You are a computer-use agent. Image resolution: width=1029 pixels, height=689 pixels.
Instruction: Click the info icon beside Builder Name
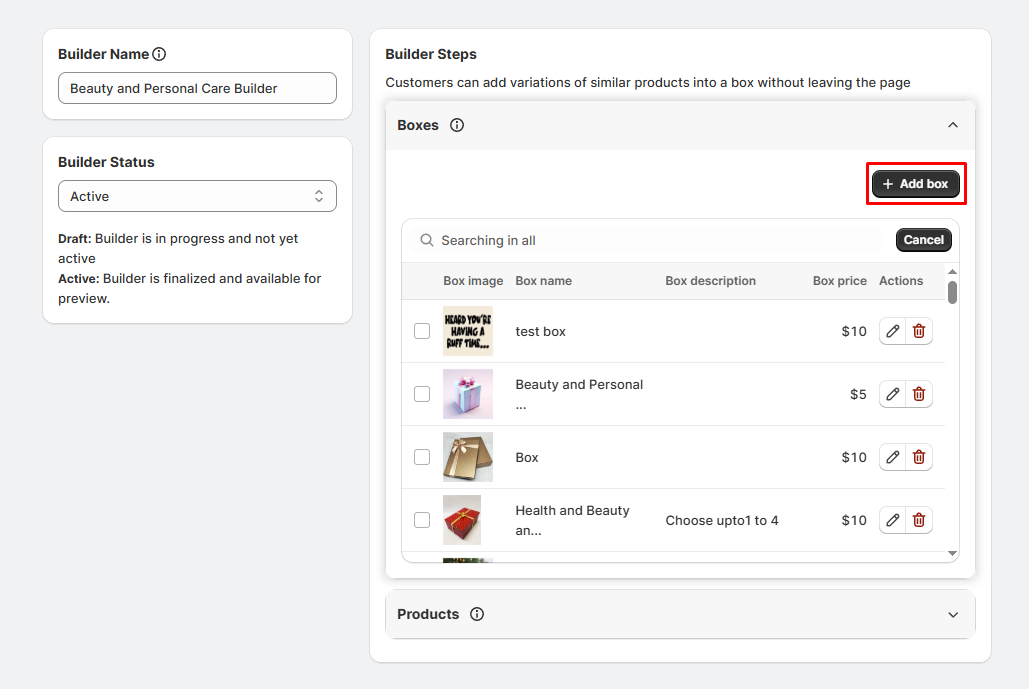159,54
